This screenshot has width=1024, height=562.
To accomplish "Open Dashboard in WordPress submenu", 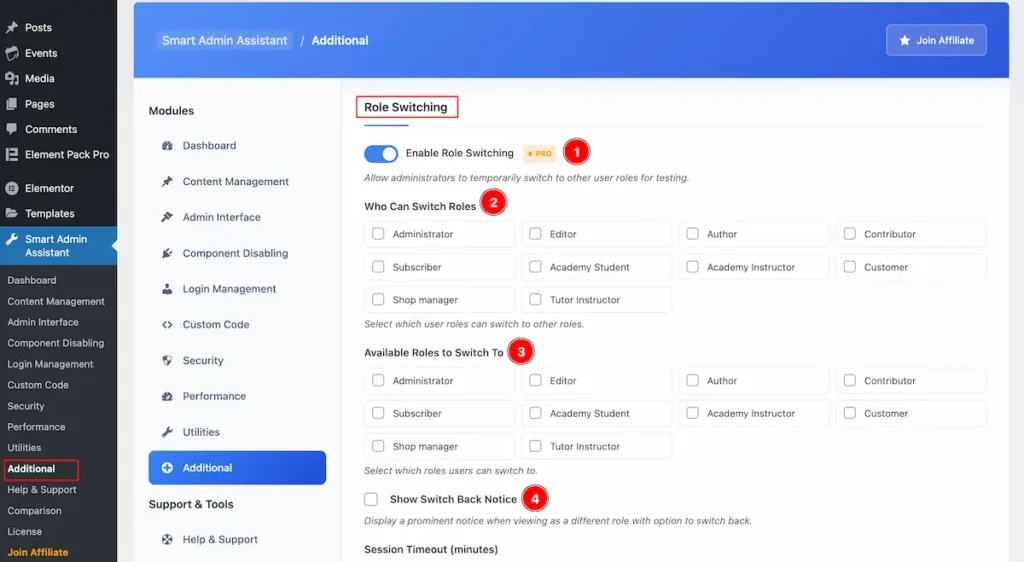I will pyautogui.click(x=32, y=280).
